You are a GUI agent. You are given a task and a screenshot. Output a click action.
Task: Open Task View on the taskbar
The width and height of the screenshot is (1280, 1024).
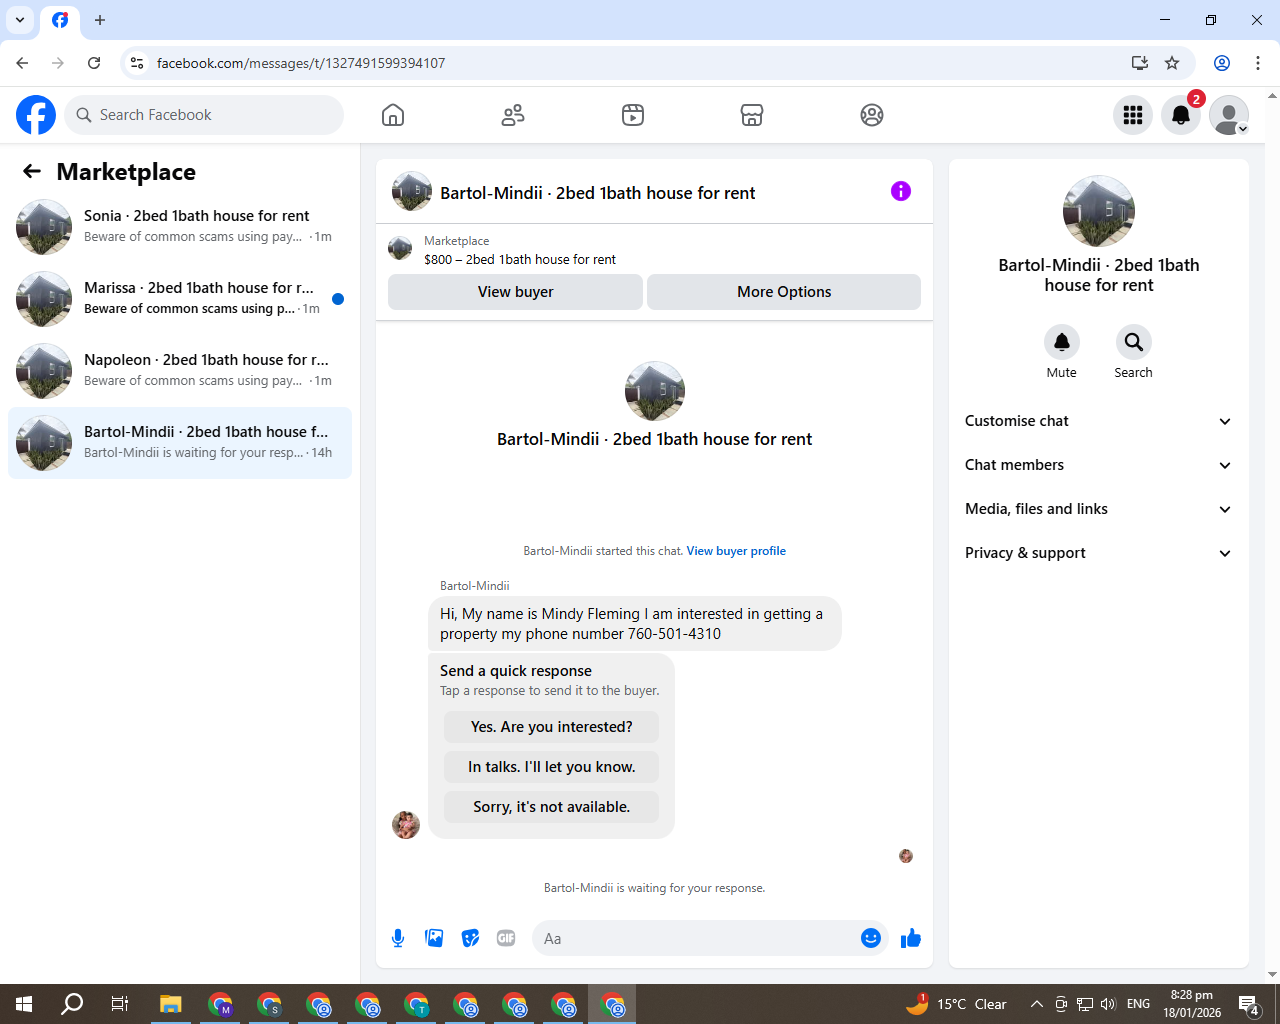tap(120, 1004)
